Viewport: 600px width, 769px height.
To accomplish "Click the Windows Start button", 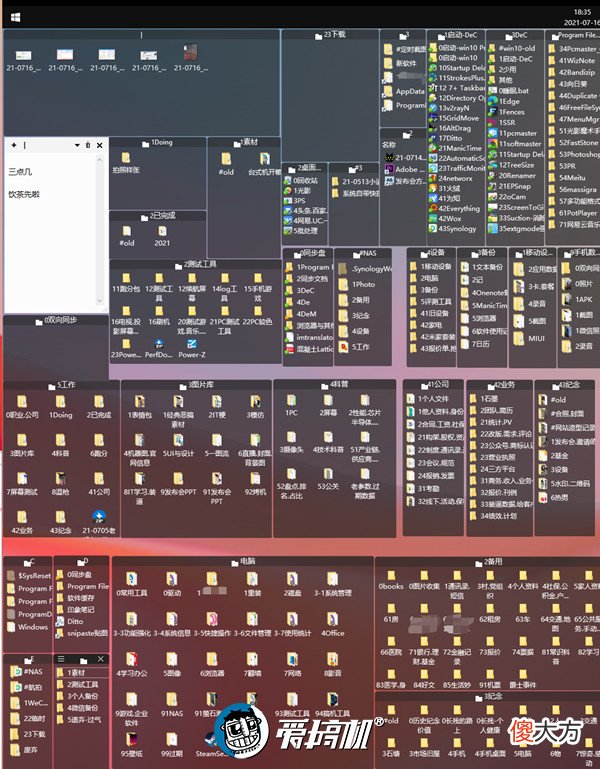I will coord(15,17).
